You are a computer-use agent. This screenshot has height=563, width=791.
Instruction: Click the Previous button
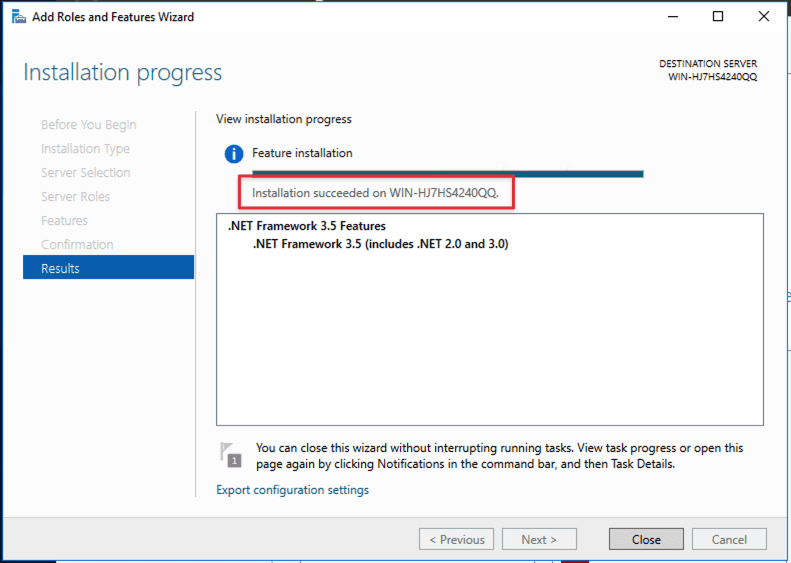pyautogui.click(x=456, y=539)
